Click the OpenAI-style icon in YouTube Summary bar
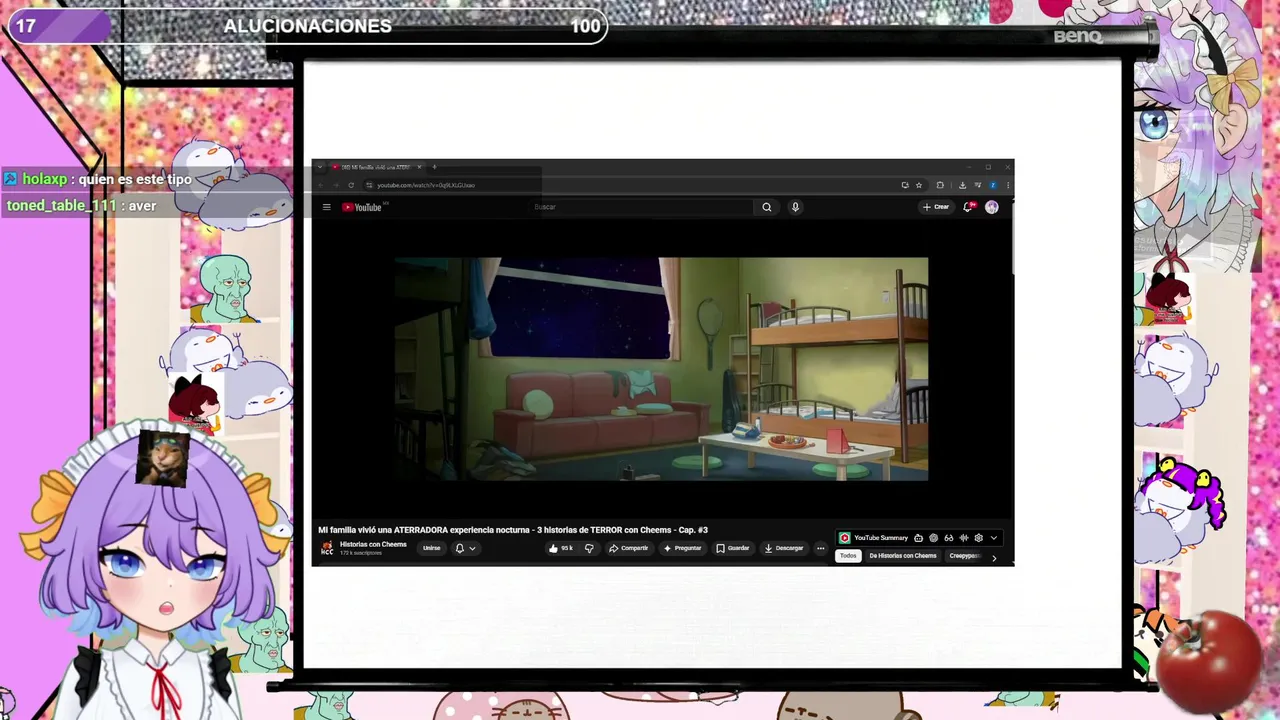1280x720 pixels. tap(933, 538)
